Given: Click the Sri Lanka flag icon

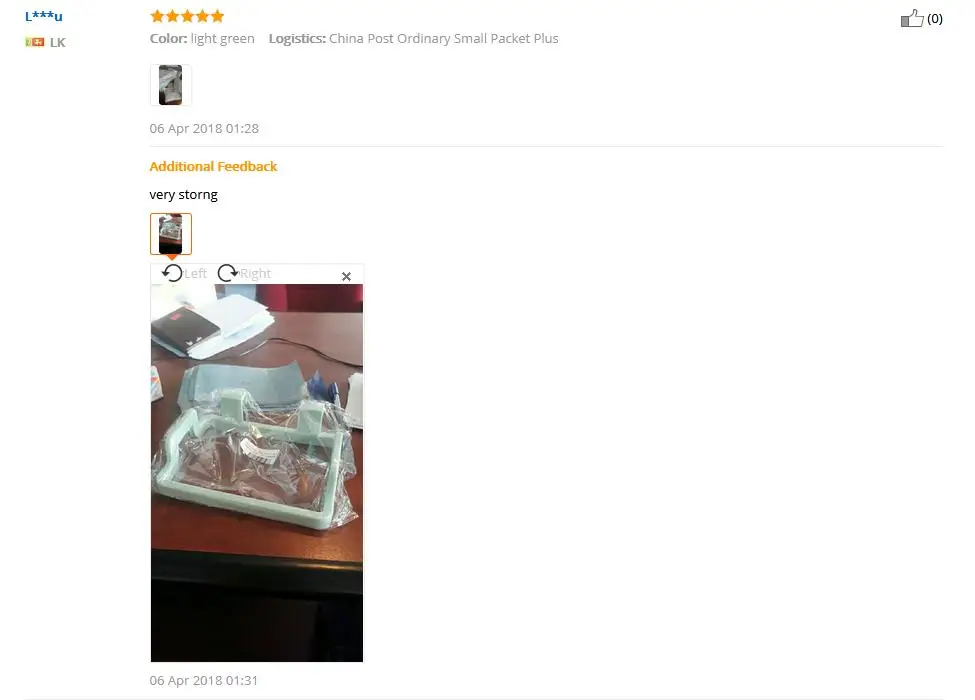Looking at the screenshot, I should pos(35,42).
